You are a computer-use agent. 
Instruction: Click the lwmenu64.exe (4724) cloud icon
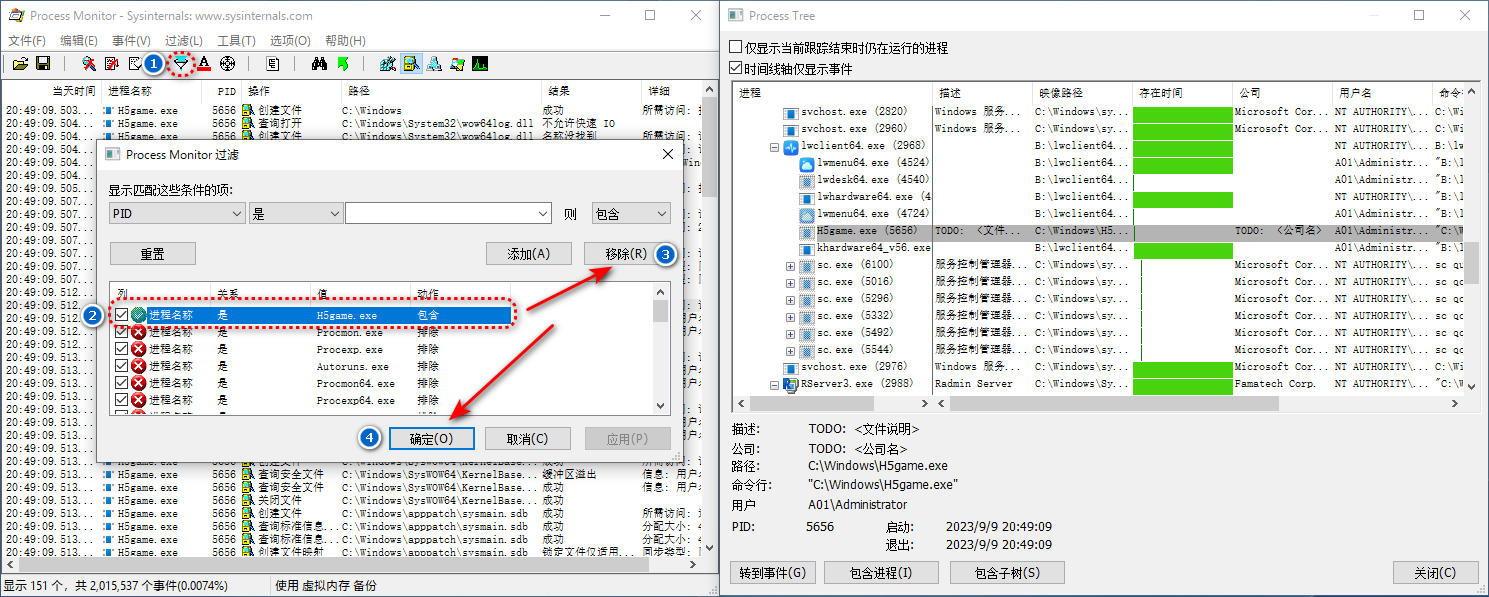[807, 214]
